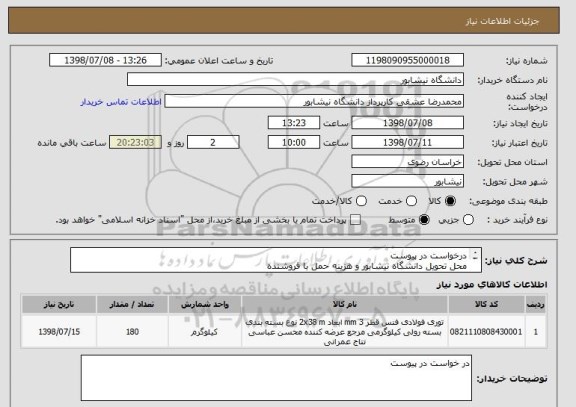Click the واحد شمارش column header
Image resolution: width=576 pixels, height=407 pixels.
205,305
